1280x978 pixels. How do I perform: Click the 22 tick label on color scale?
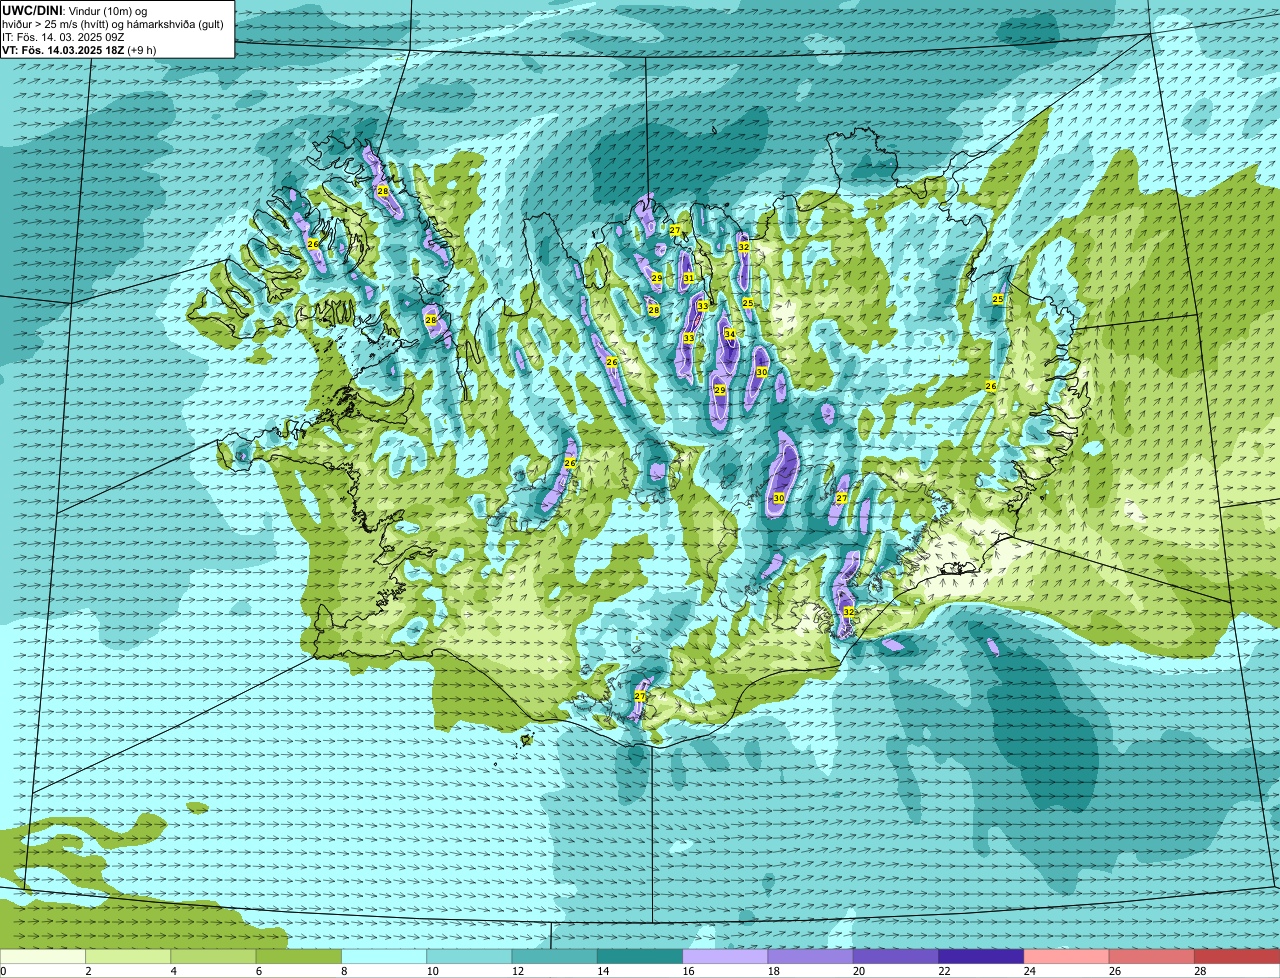[x=944, y=971]
